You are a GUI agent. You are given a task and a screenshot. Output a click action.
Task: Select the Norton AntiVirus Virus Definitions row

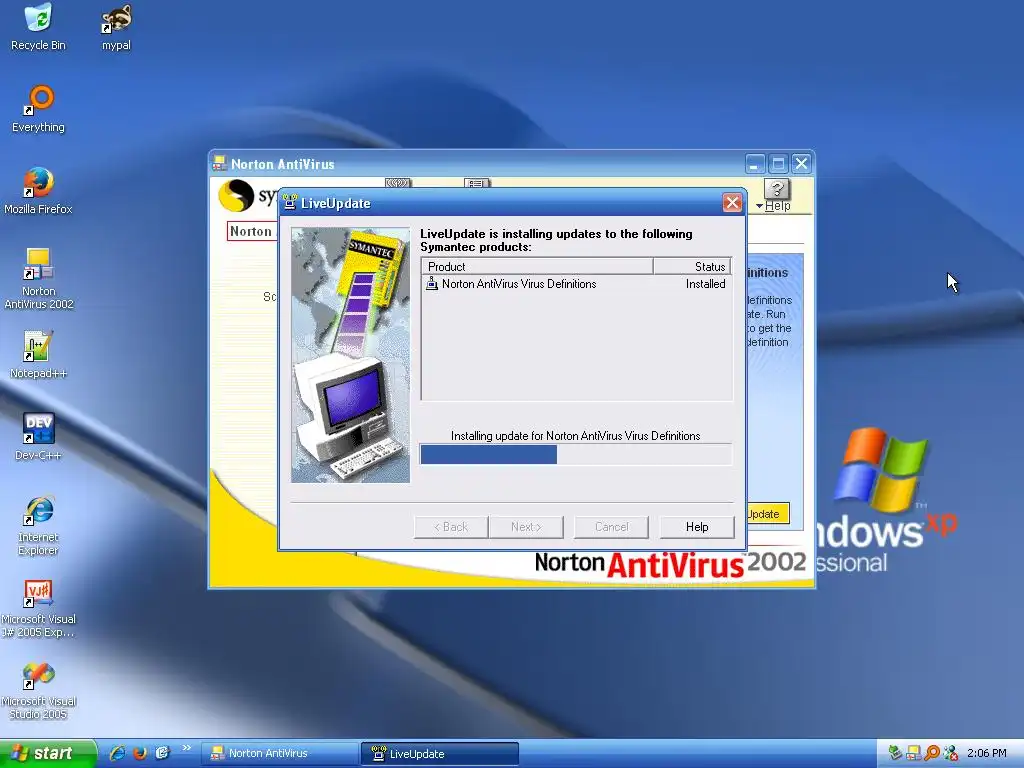(x=576, y=284)
